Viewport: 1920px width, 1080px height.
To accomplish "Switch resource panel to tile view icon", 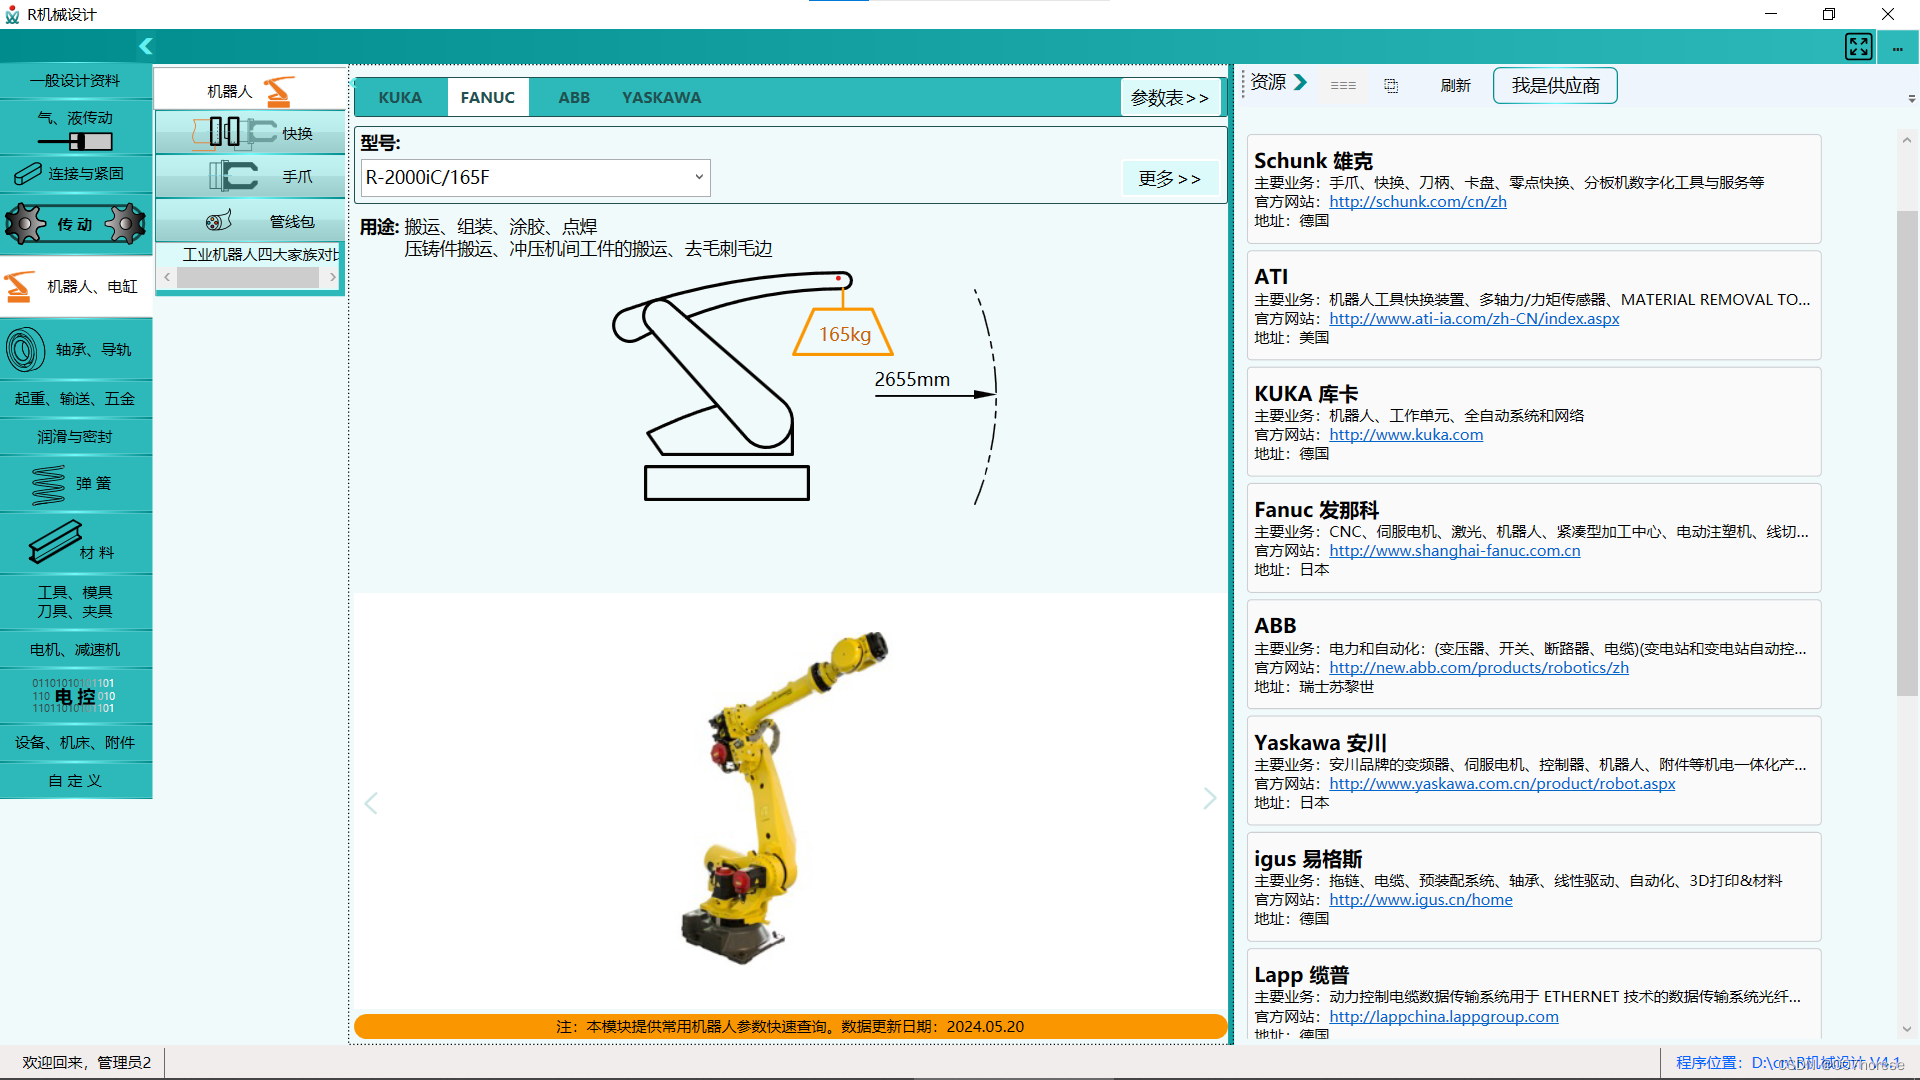I will pos(1391,86).
